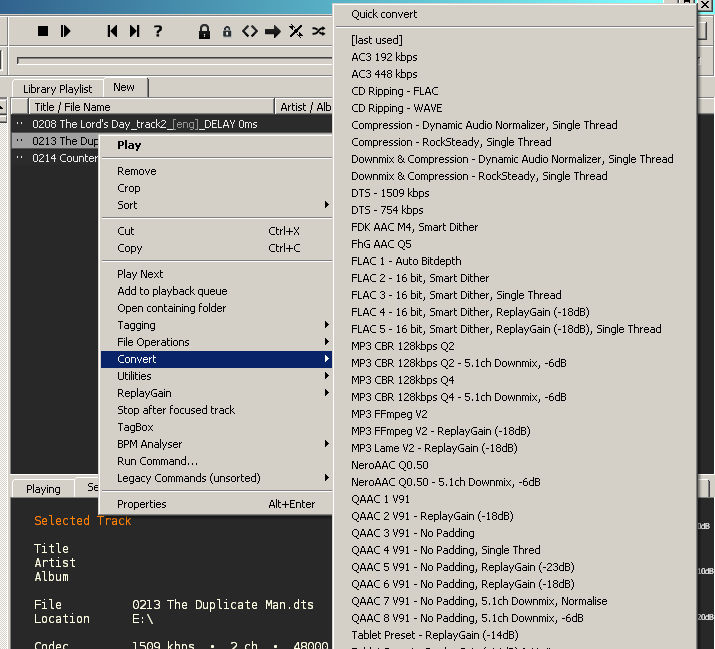
Task: Expand Legacy Commands (unsorted) submenu
Action: pyautogui.click(x=216, y=478)
